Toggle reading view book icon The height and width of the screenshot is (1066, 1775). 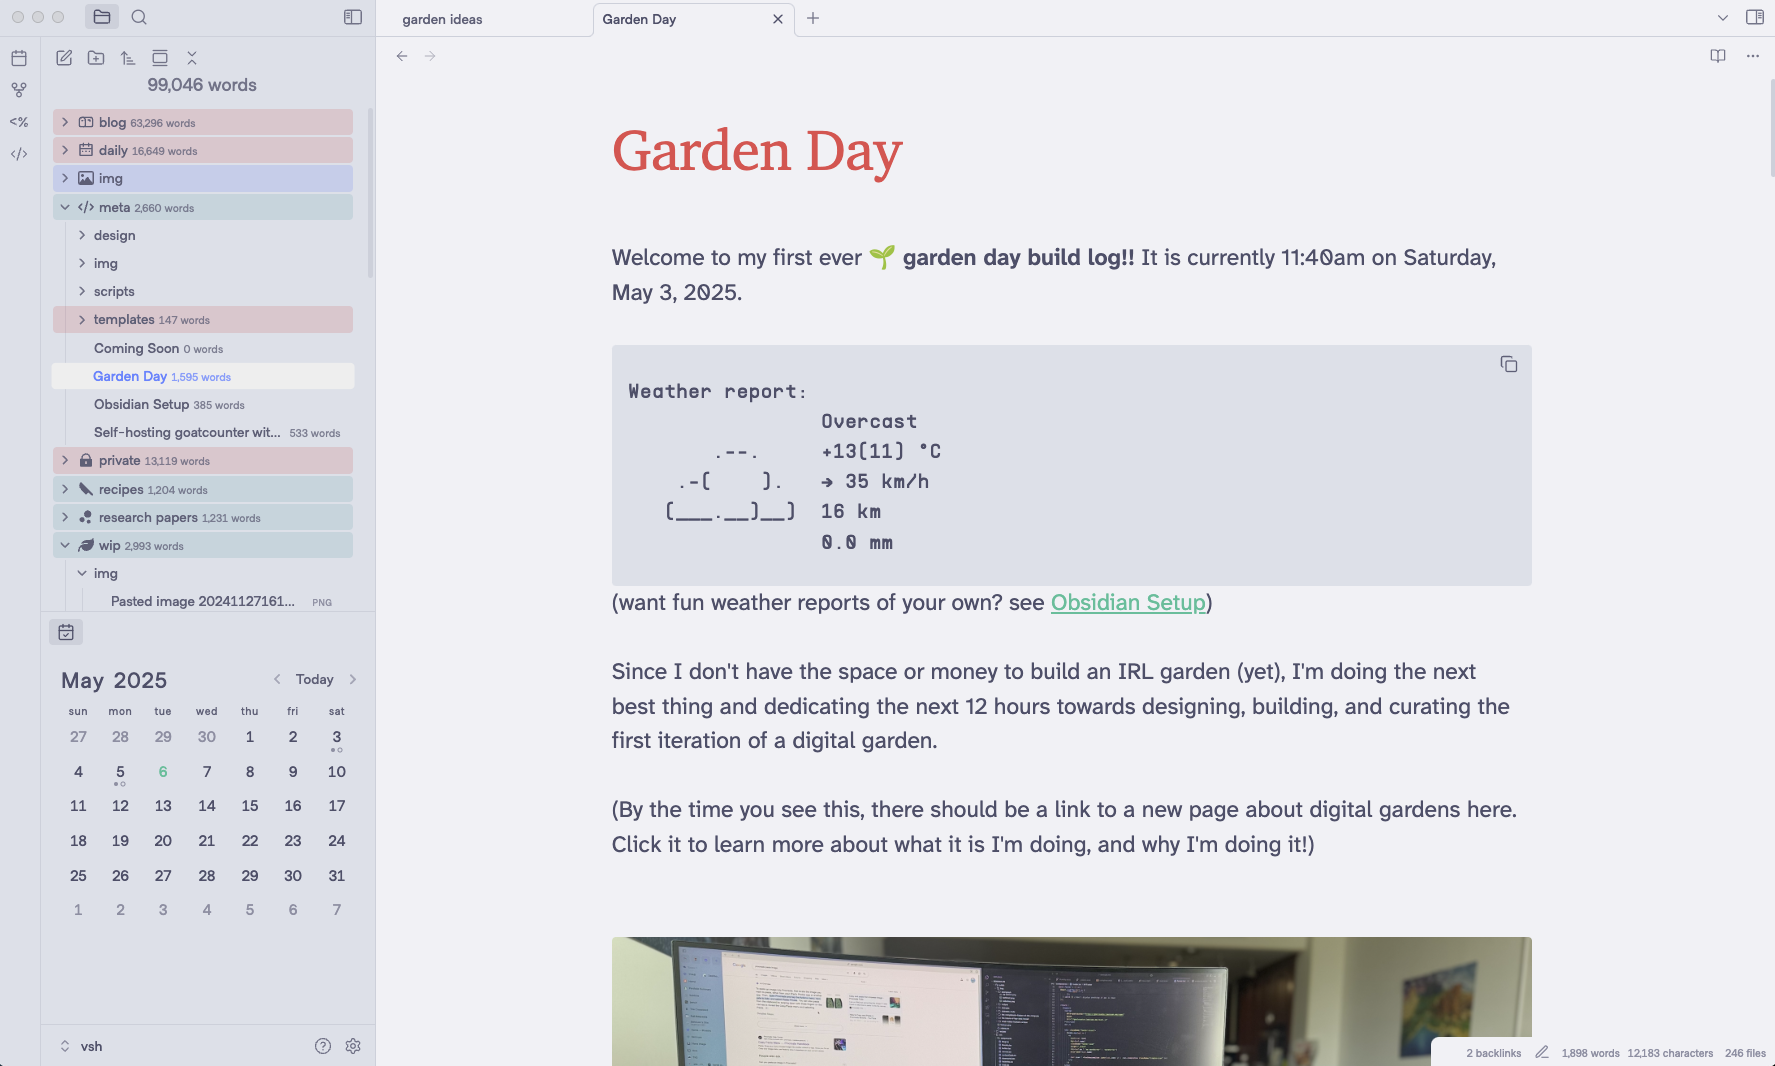click(x=1718, y=56)
